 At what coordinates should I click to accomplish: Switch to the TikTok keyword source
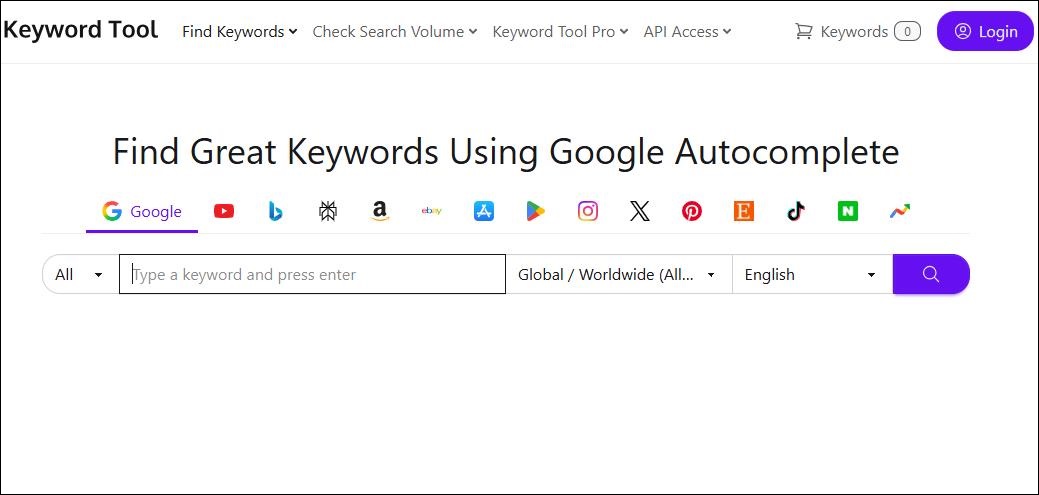pos(796,211)
